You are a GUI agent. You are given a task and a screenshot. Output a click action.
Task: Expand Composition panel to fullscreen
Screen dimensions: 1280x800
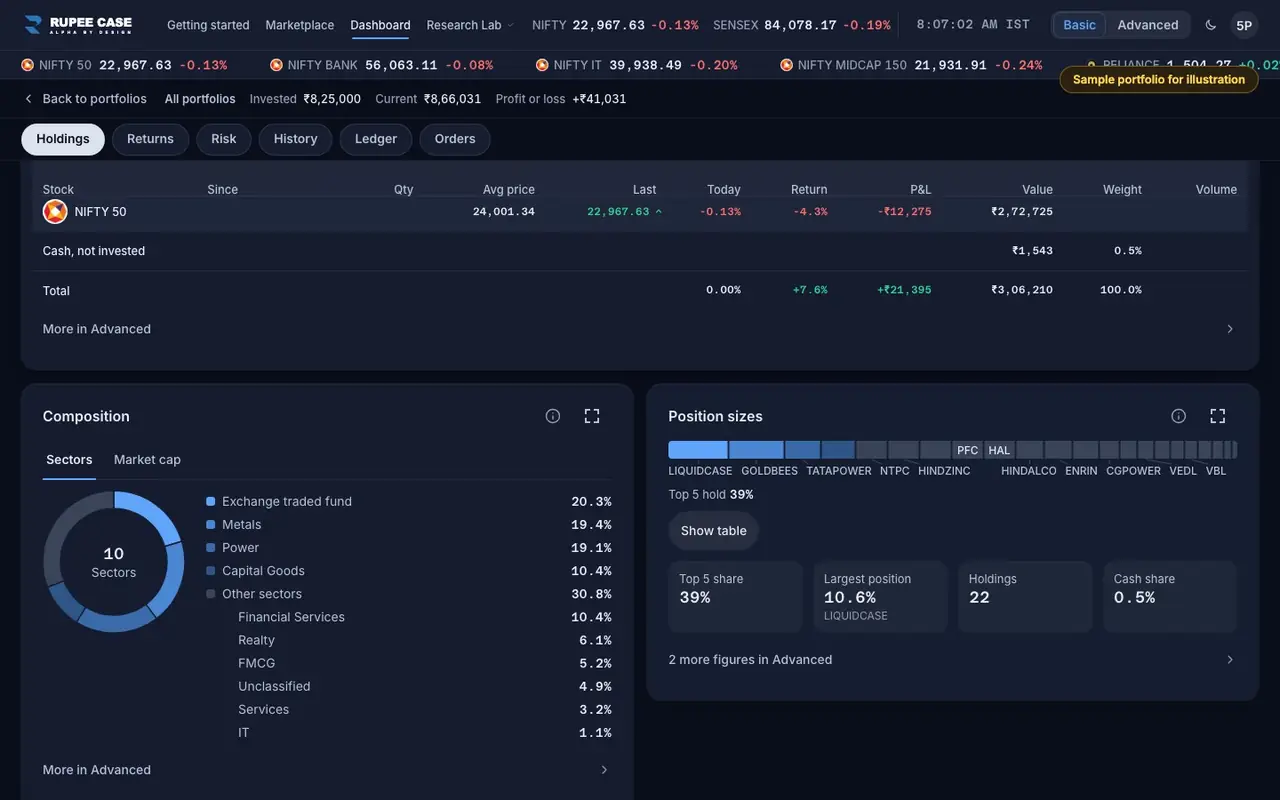[592, 416]
